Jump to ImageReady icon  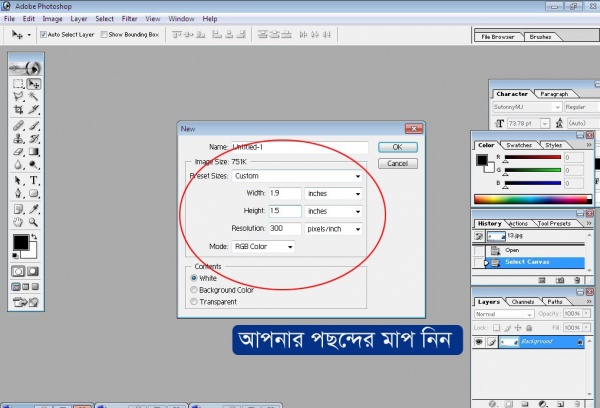(26, 302)
